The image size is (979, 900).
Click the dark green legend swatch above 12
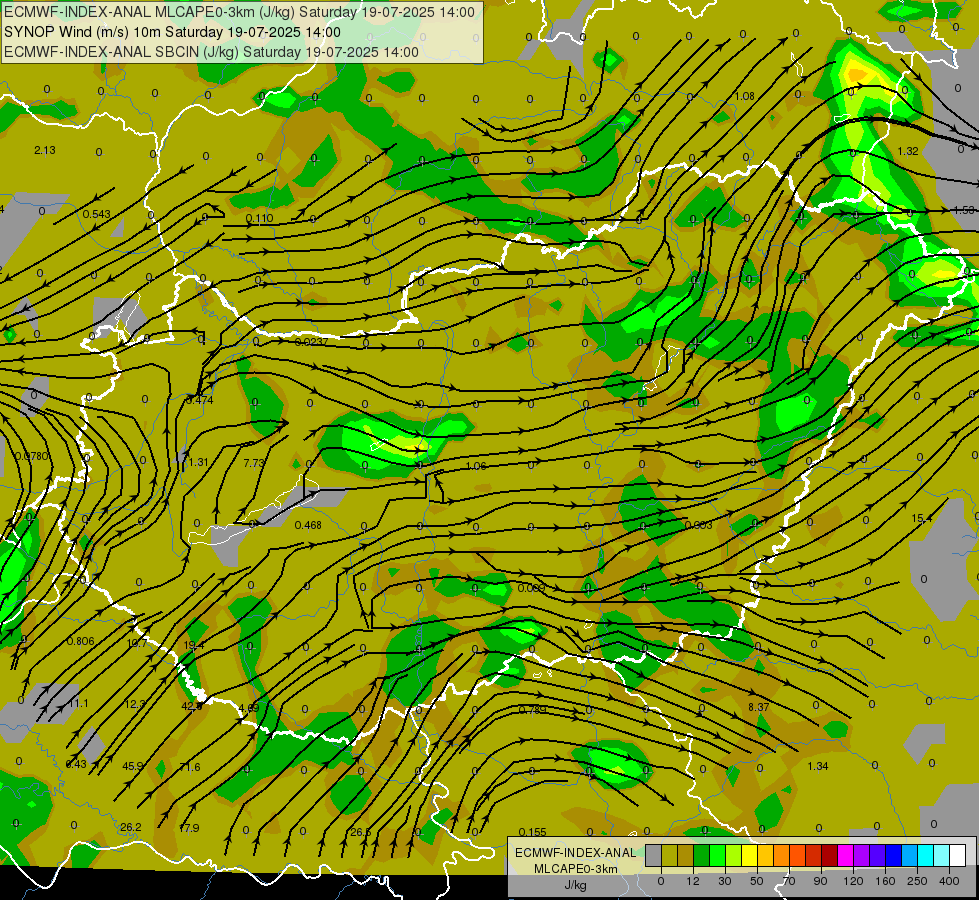pos(701,856)
